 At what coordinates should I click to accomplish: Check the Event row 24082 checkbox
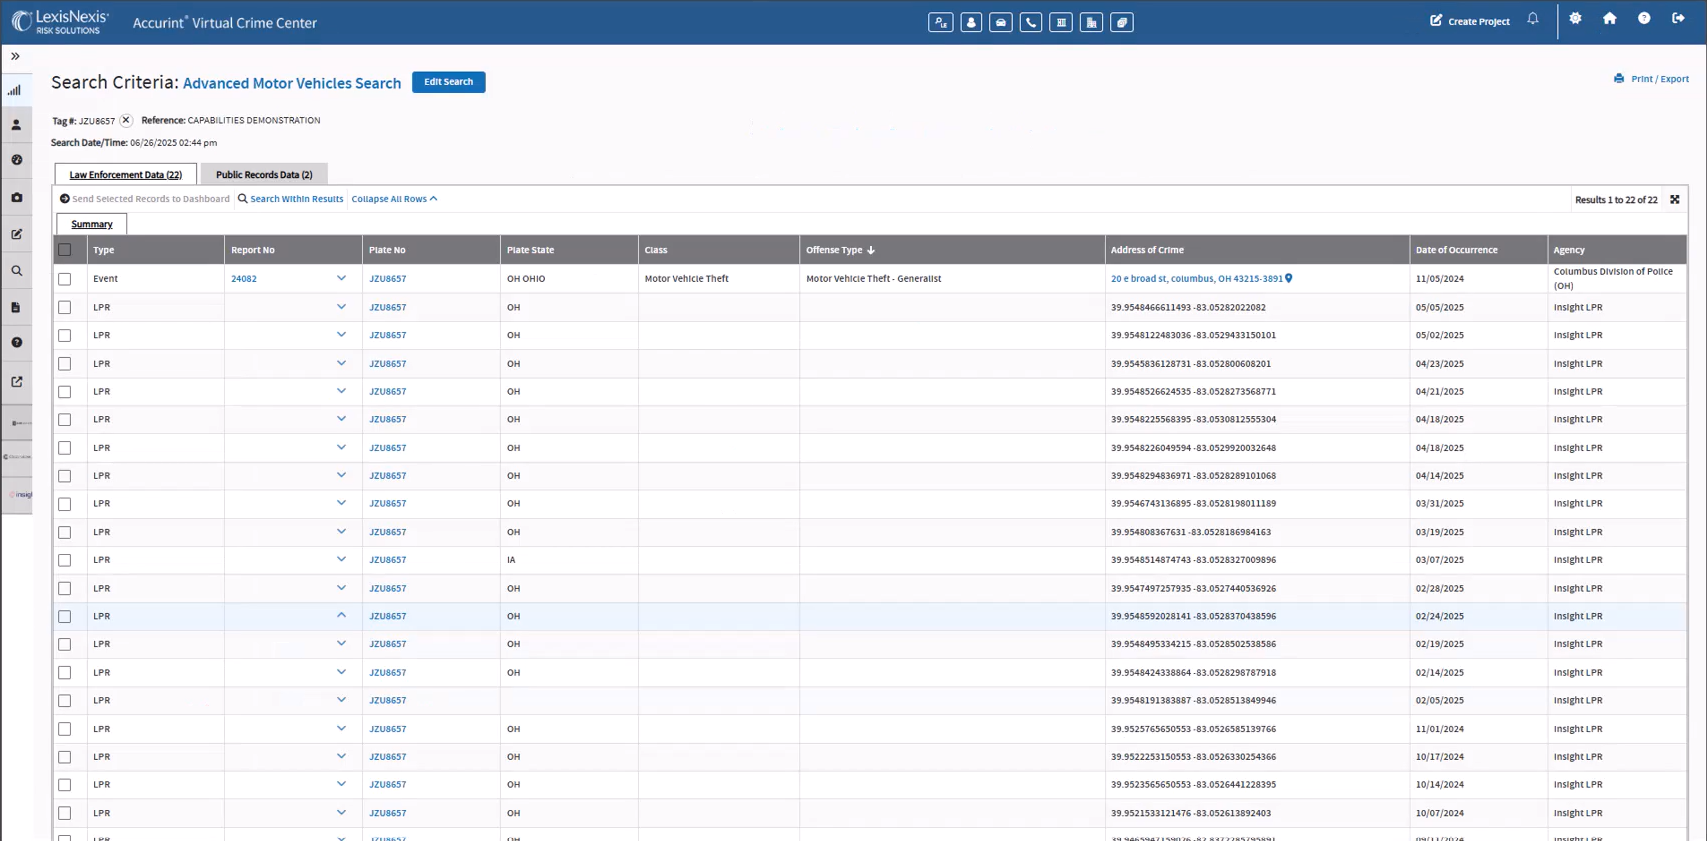[65, 279]
